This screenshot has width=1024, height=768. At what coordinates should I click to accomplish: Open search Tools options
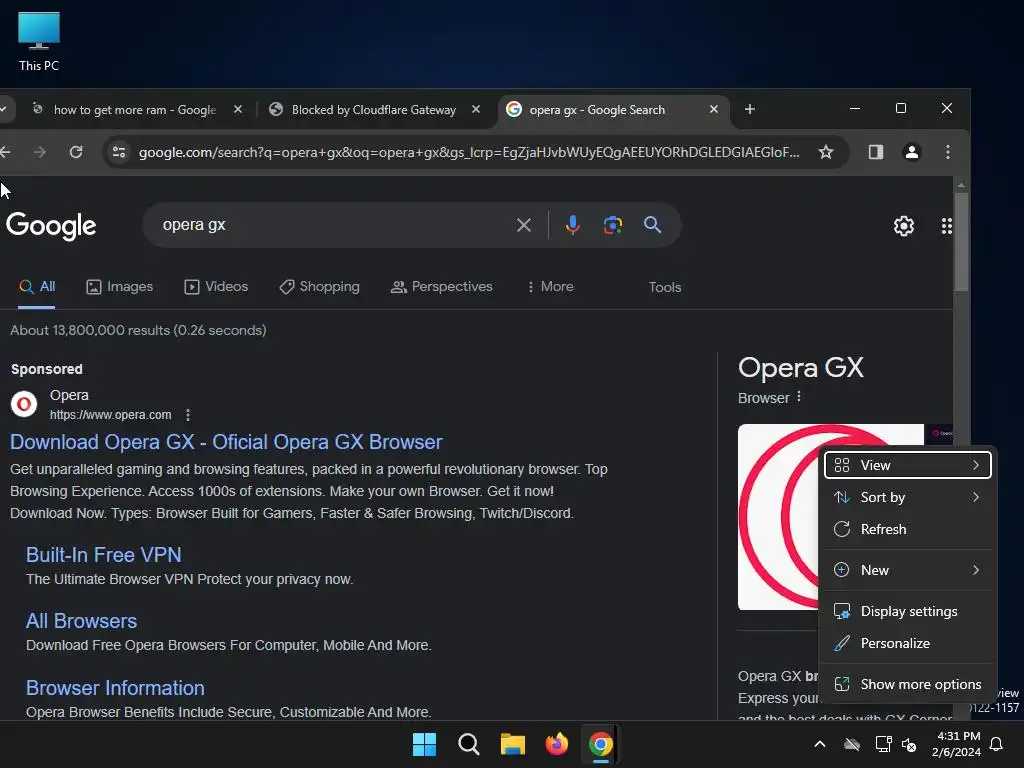pyautogui.click(x=665, y=287)
